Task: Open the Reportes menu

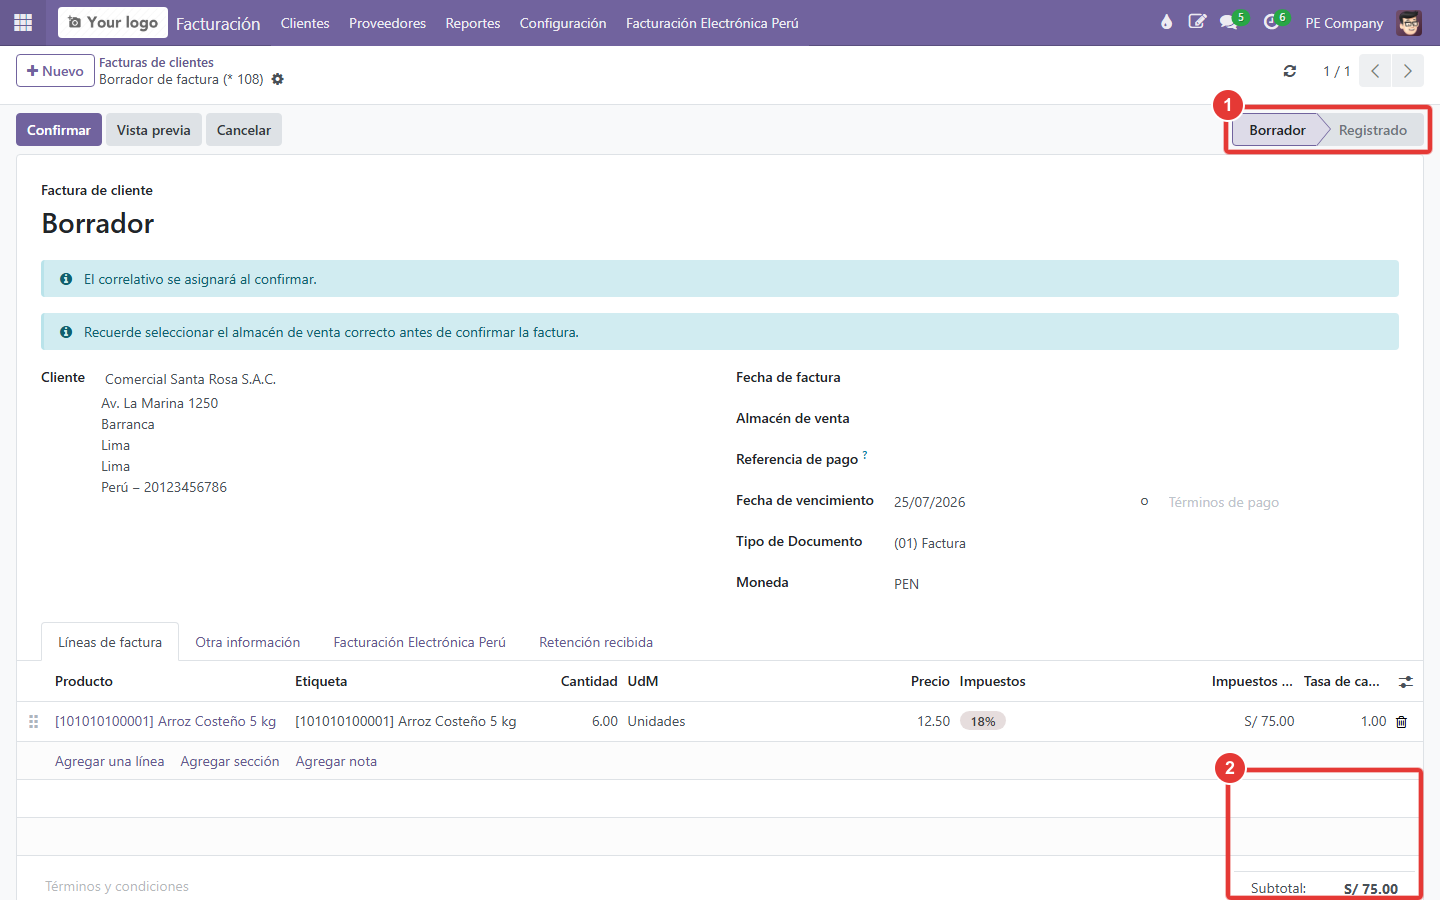Action: coord(473,23)
